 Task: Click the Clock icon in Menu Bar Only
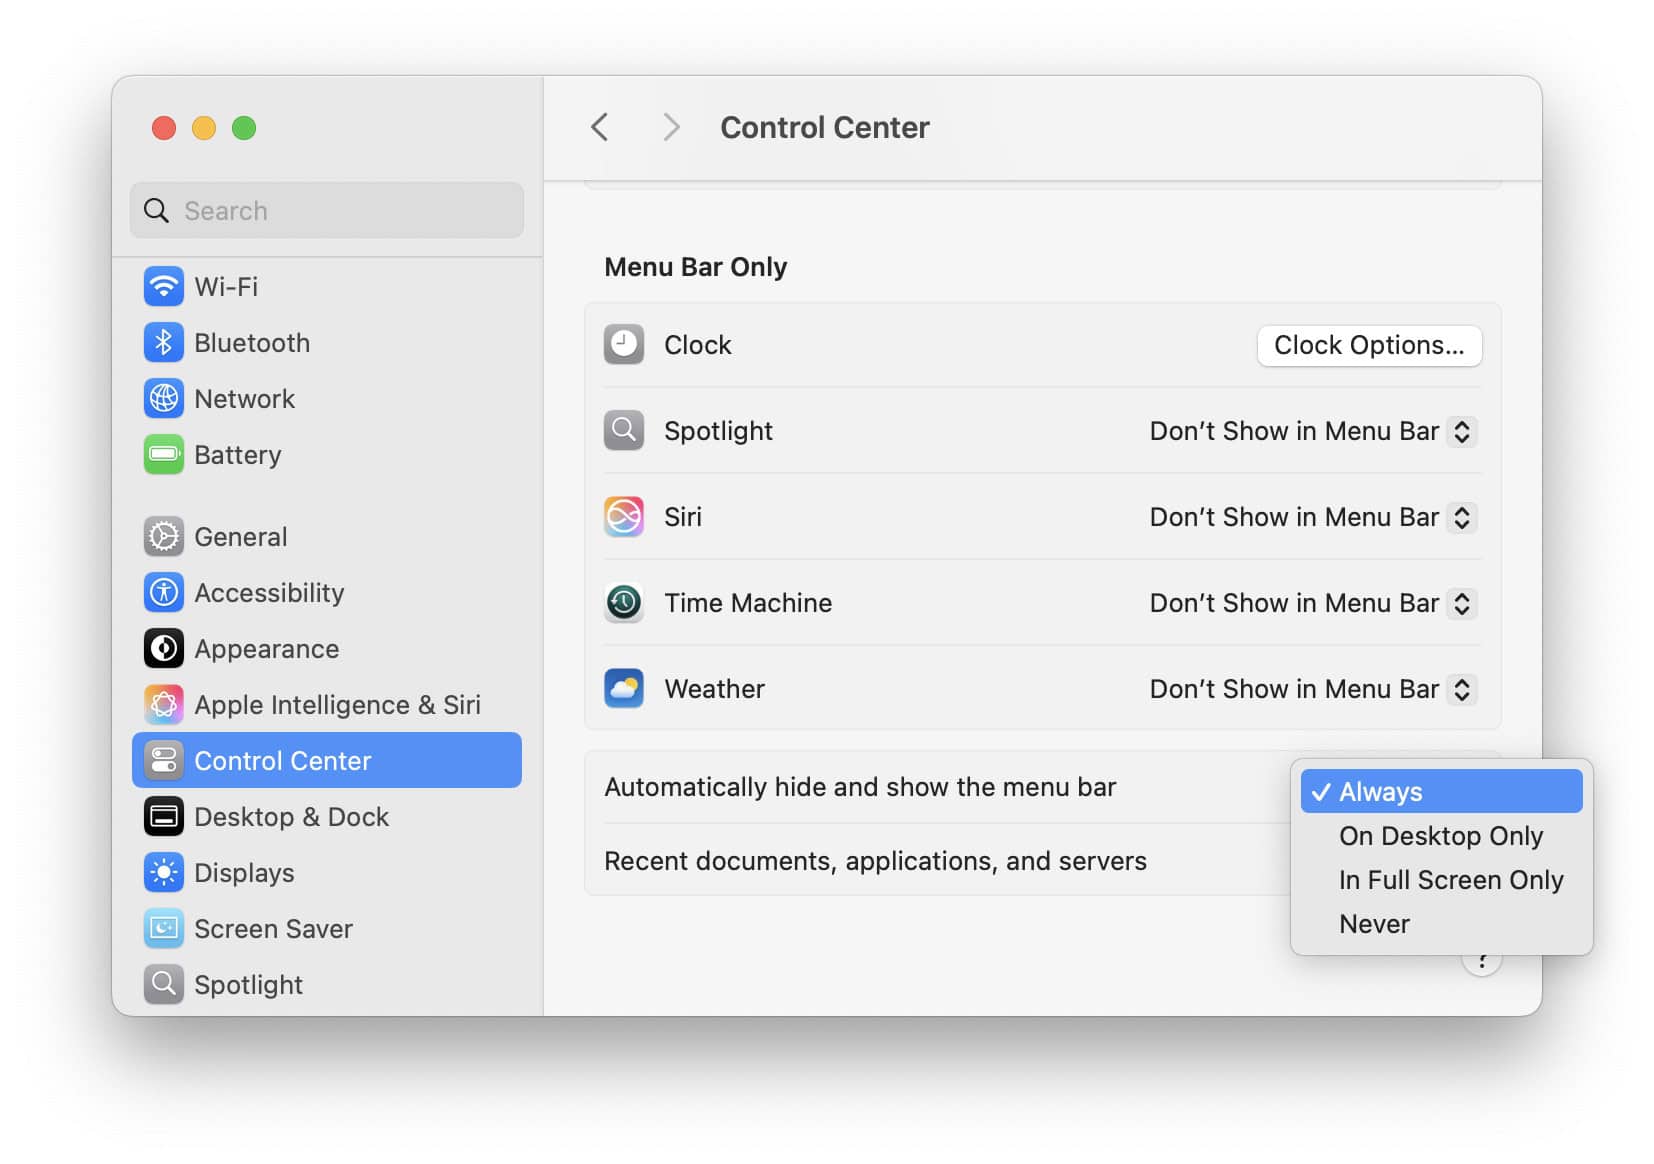tap(624, 344)
